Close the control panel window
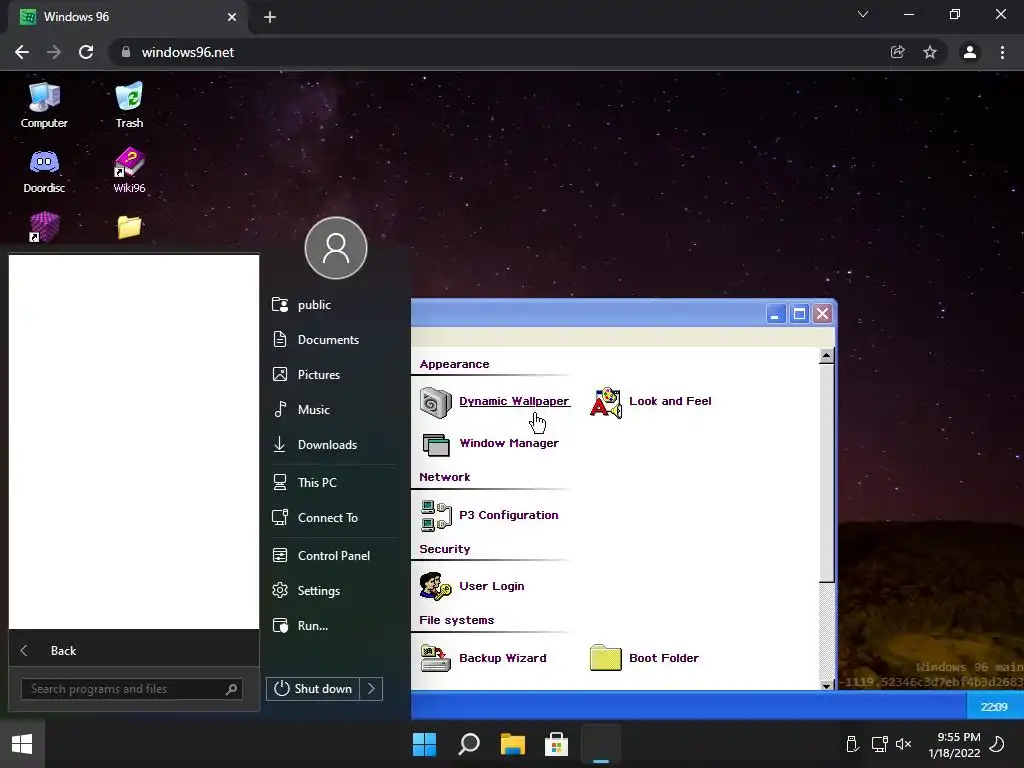This screenshot has width=1024, height=768. click(x=822, y=314)
